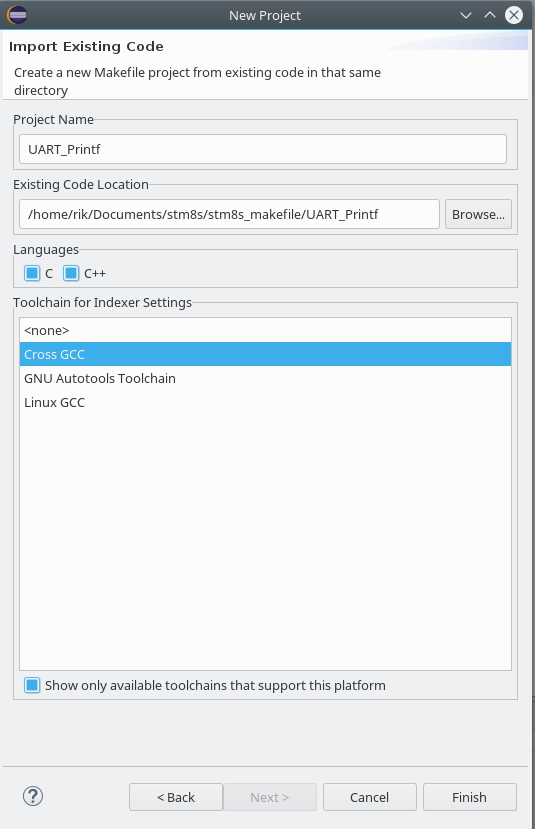Close the New Project dialog window

click(x=513, y=15)
